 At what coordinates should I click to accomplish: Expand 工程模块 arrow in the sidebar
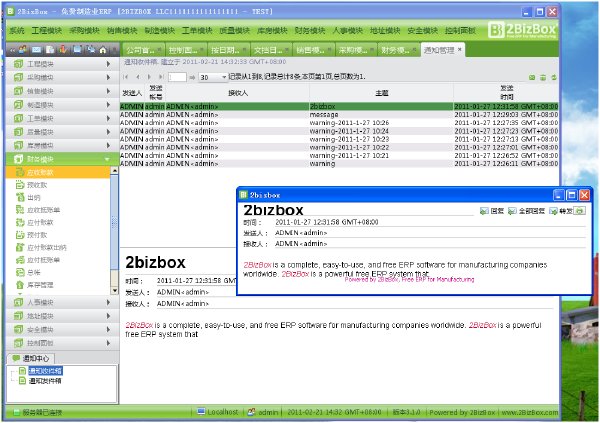[x=108, y=64]
